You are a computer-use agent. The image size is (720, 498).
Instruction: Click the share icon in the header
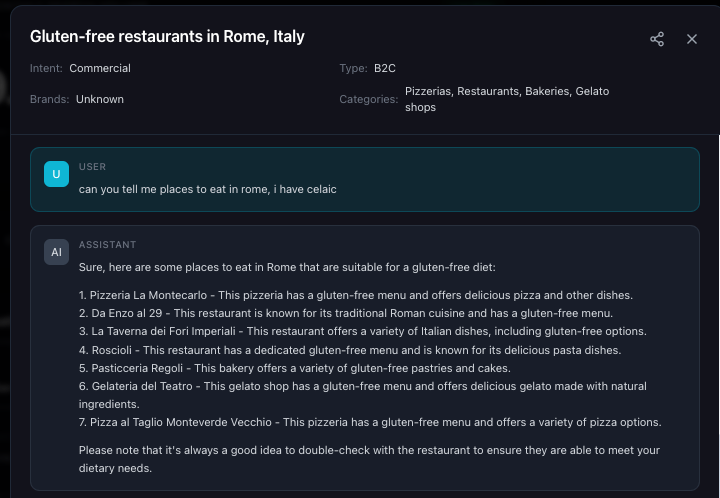tap(657, 39)
